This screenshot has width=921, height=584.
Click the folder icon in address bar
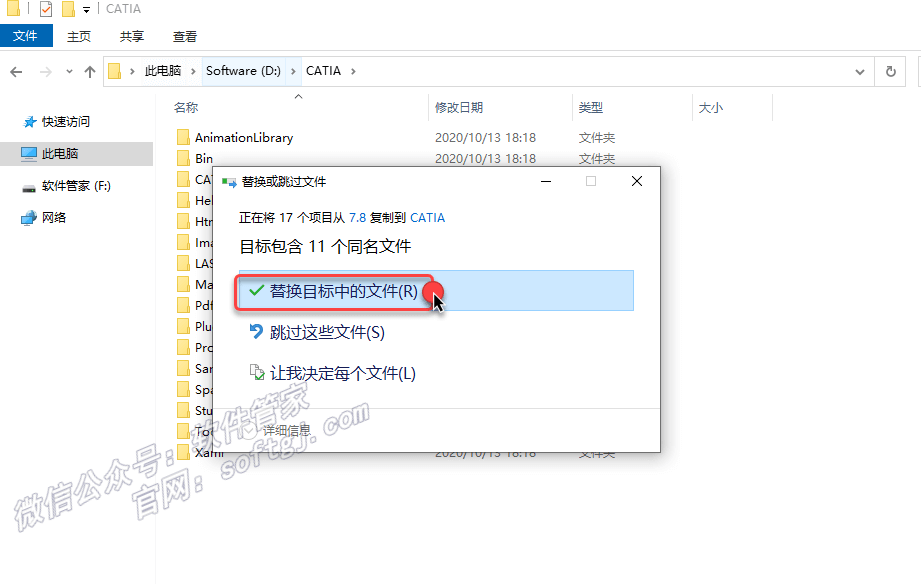tap(115, 71)
